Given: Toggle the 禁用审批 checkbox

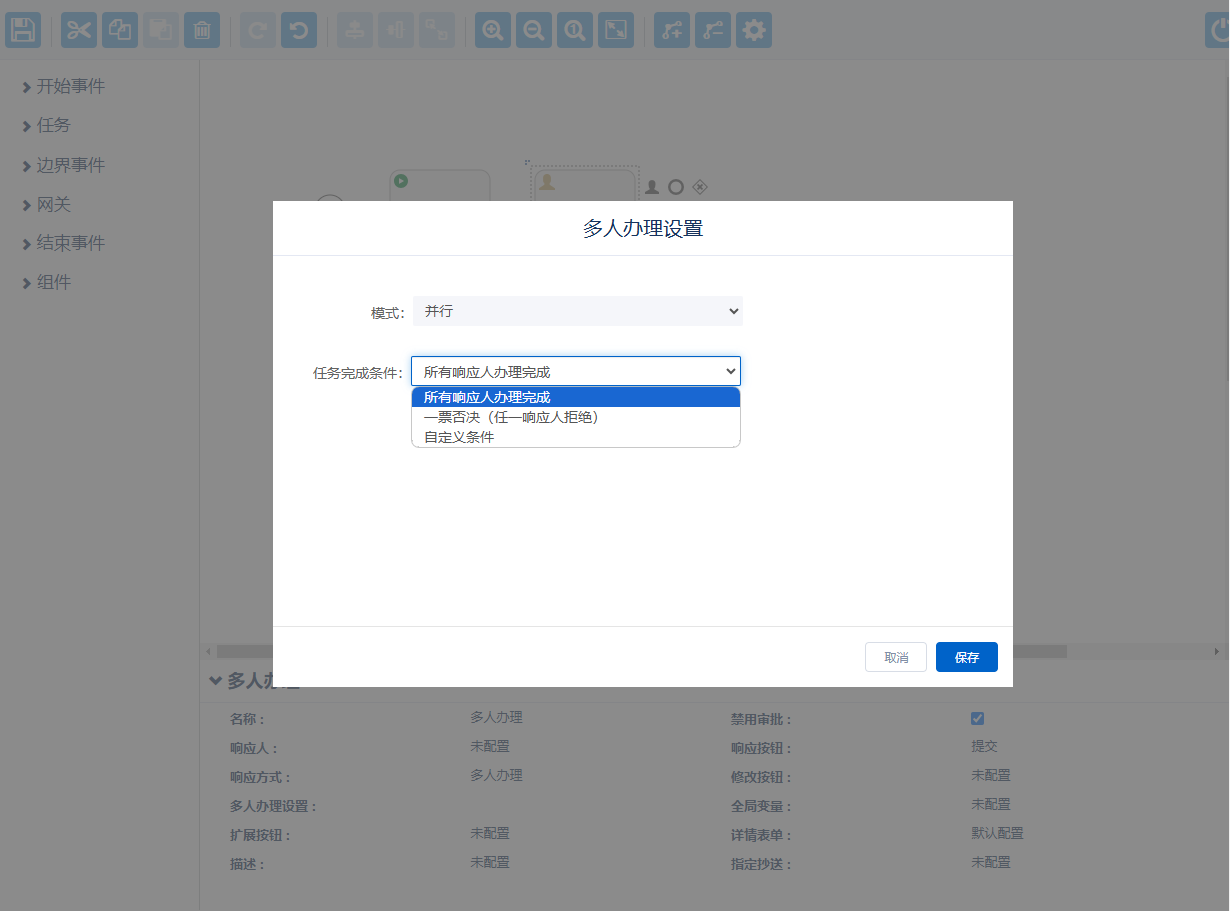Looking at the screenshot, I should [x=977, y=718].
